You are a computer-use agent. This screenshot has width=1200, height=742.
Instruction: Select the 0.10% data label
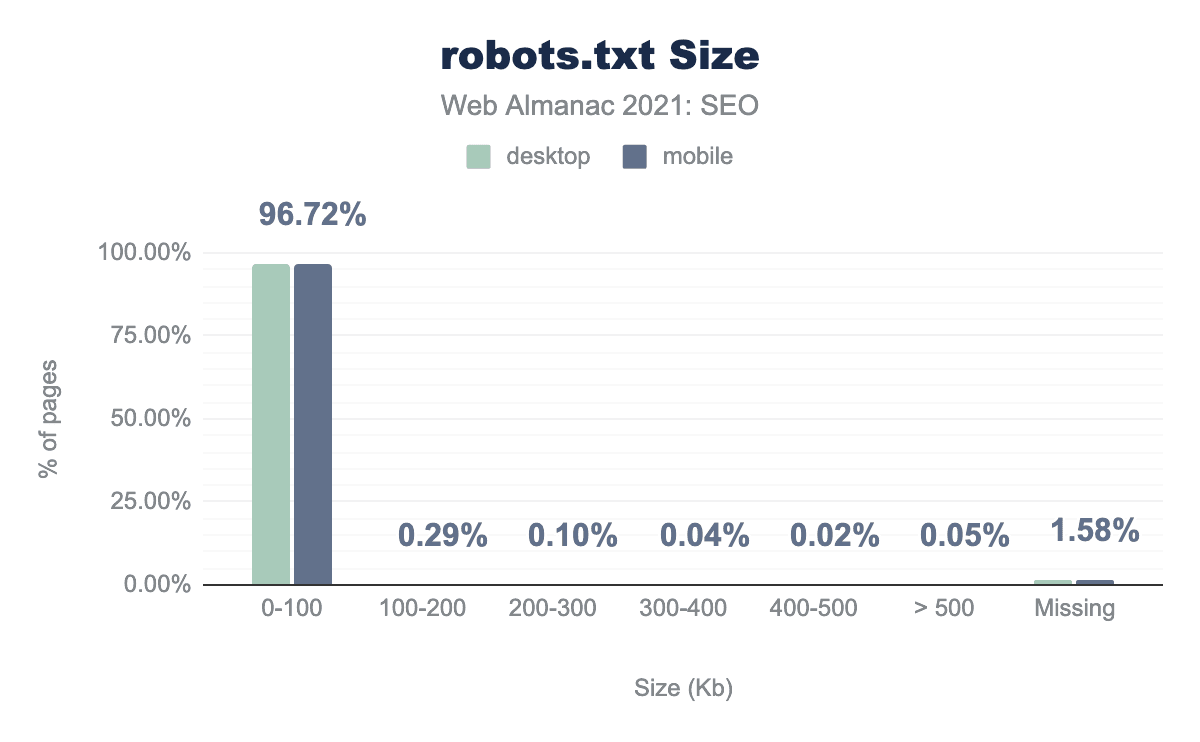click(573, 536)
